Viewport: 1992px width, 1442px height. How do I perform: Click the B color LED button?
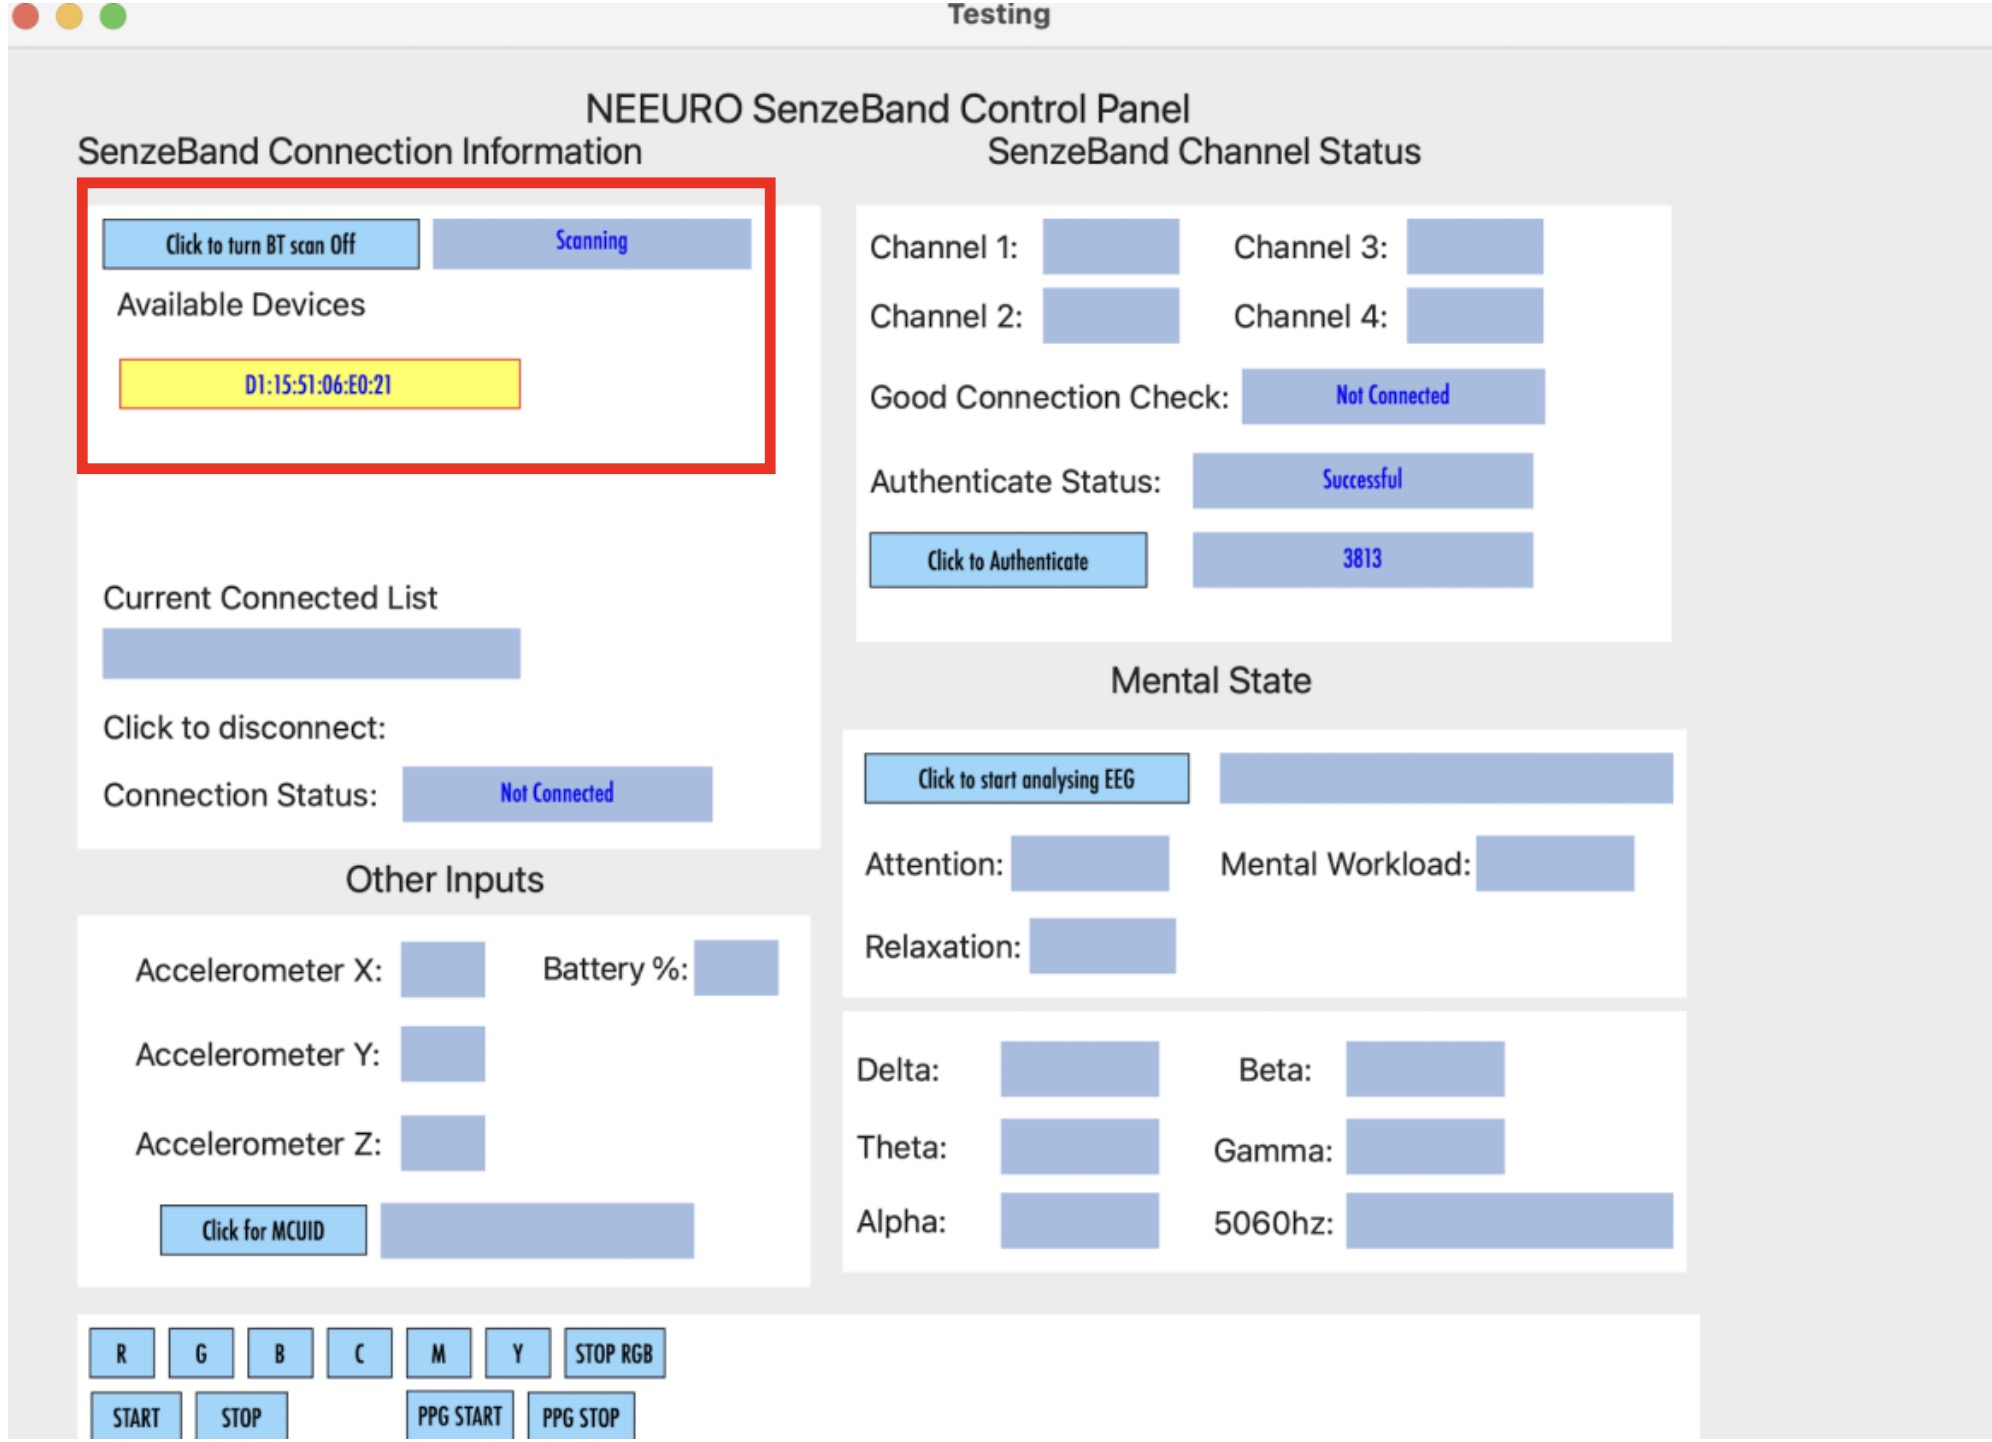[x=280, y=1353]
